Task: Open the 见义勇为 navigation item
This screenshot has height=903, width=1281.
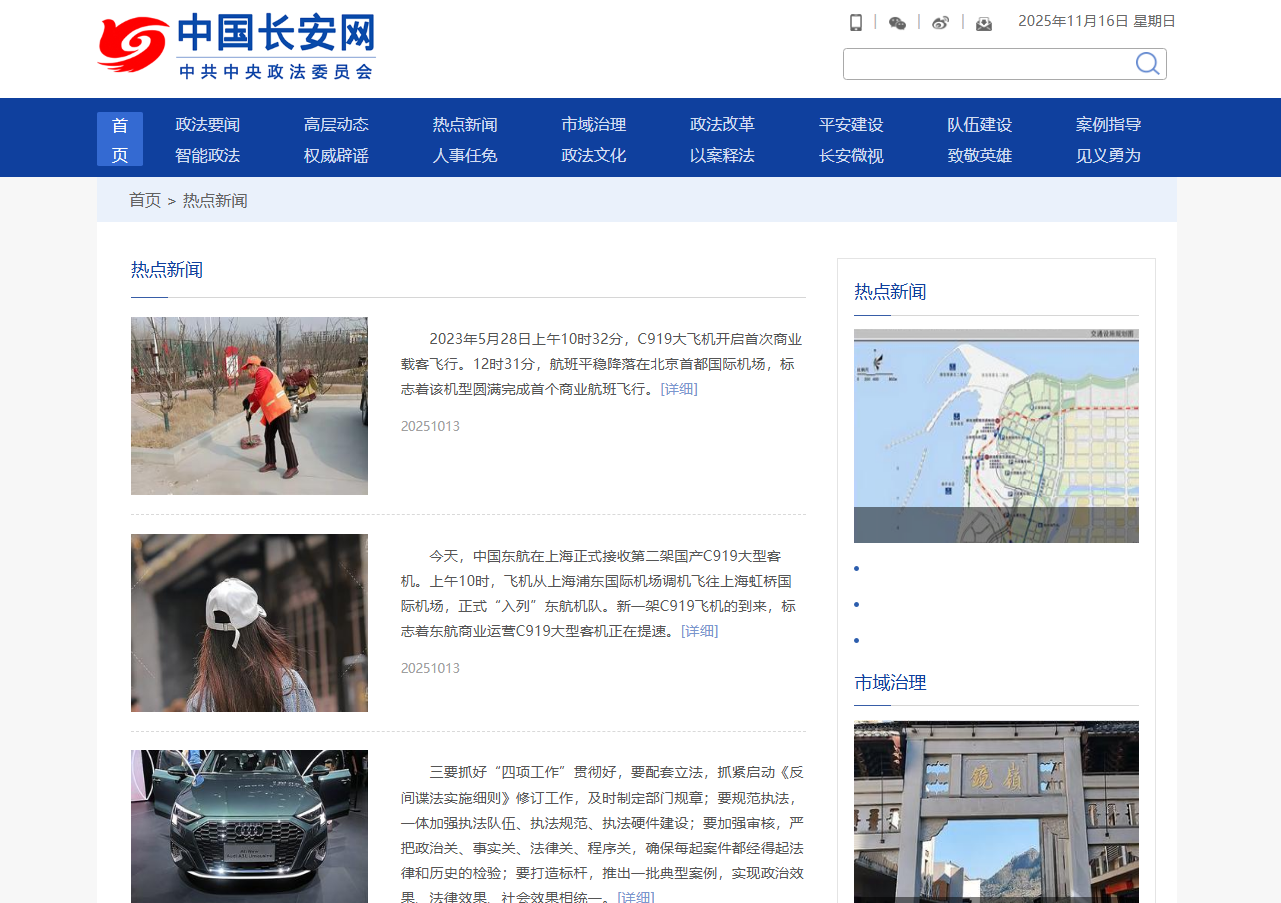Action: coord(1108,156)
